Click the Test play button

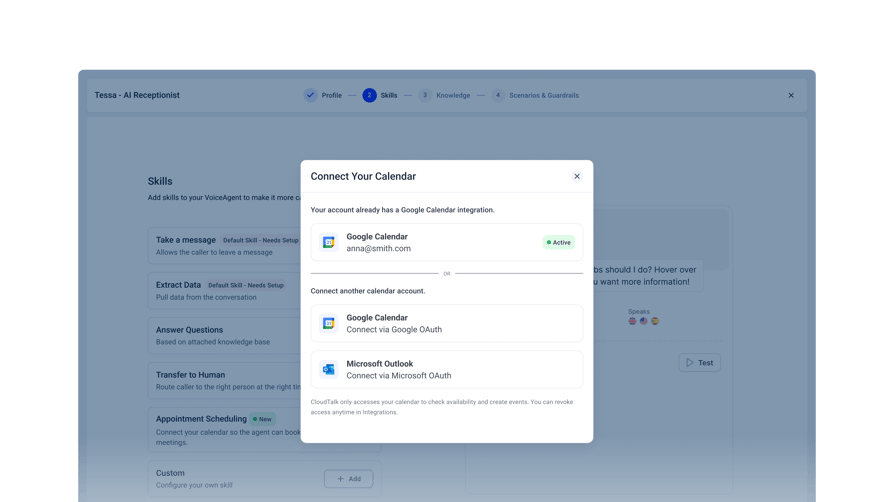pyautogui.click(x=700, y=363)
